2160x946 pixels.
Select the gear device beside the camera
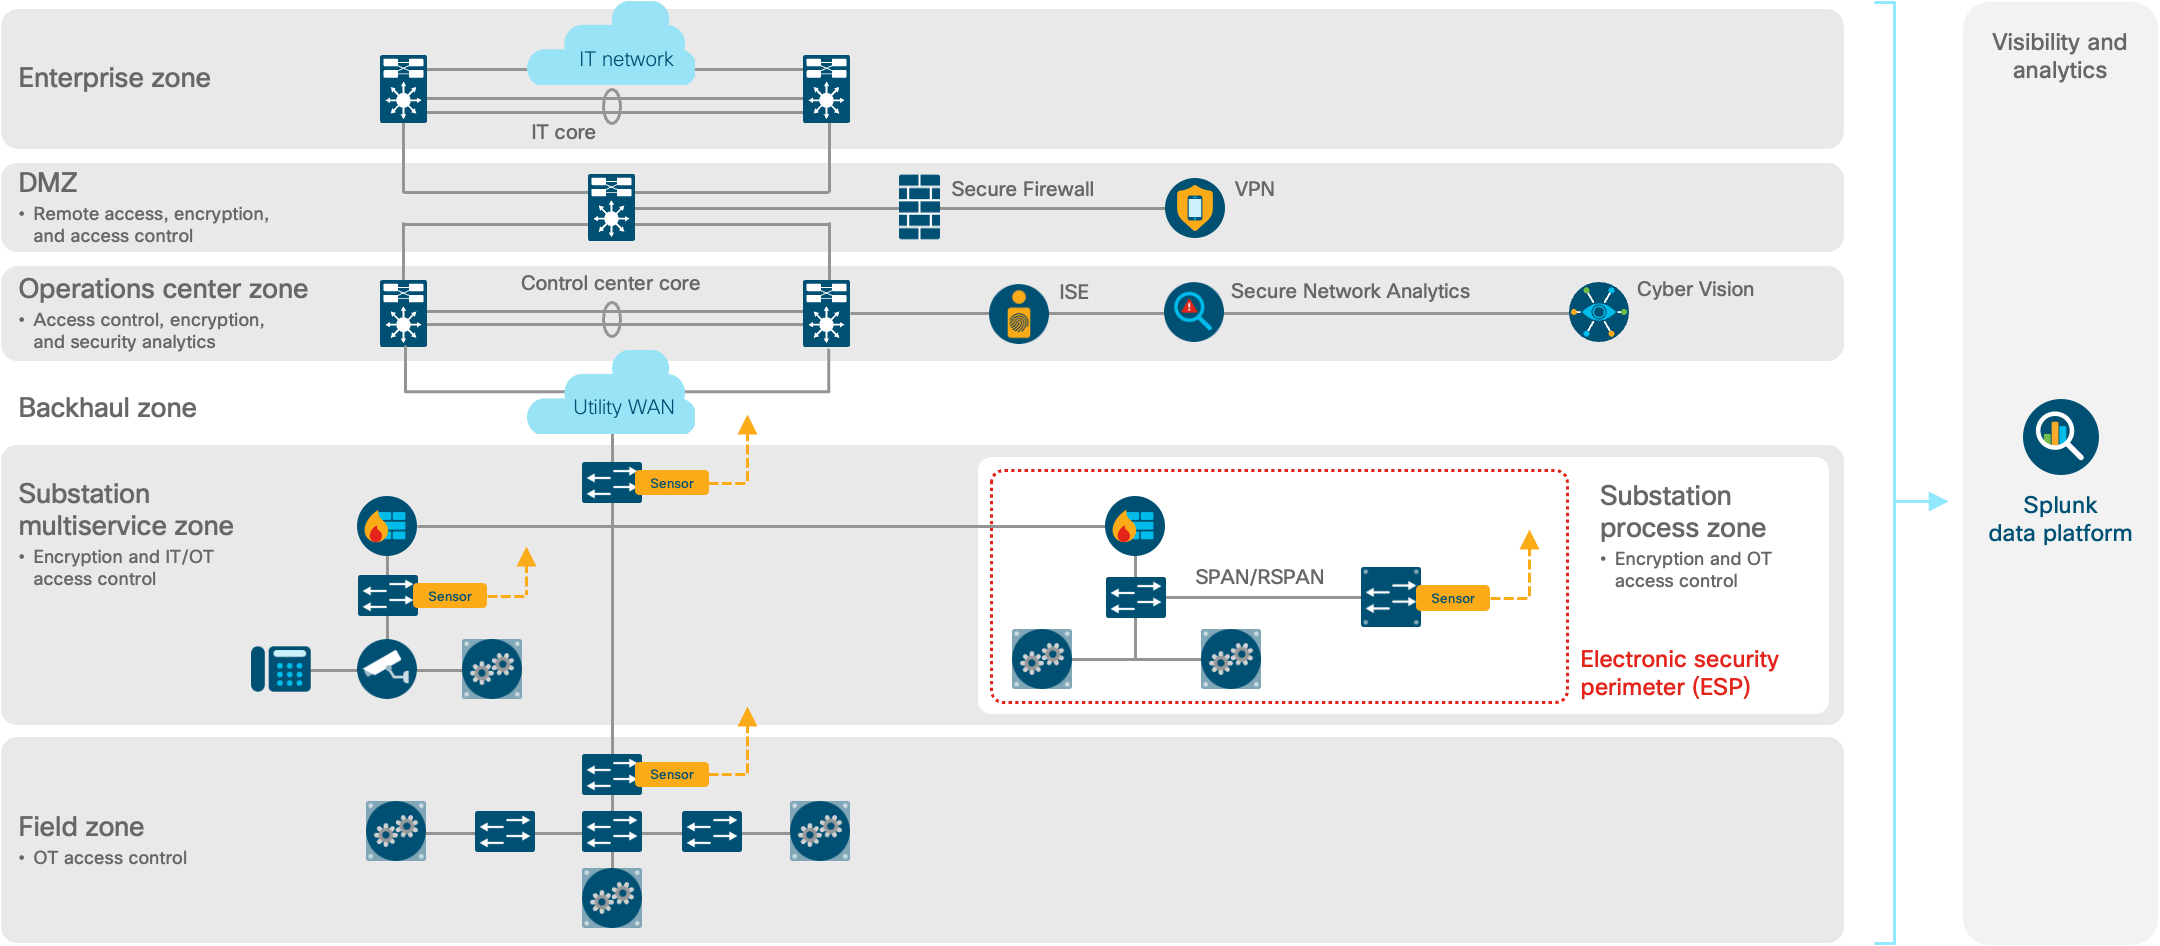491,669
